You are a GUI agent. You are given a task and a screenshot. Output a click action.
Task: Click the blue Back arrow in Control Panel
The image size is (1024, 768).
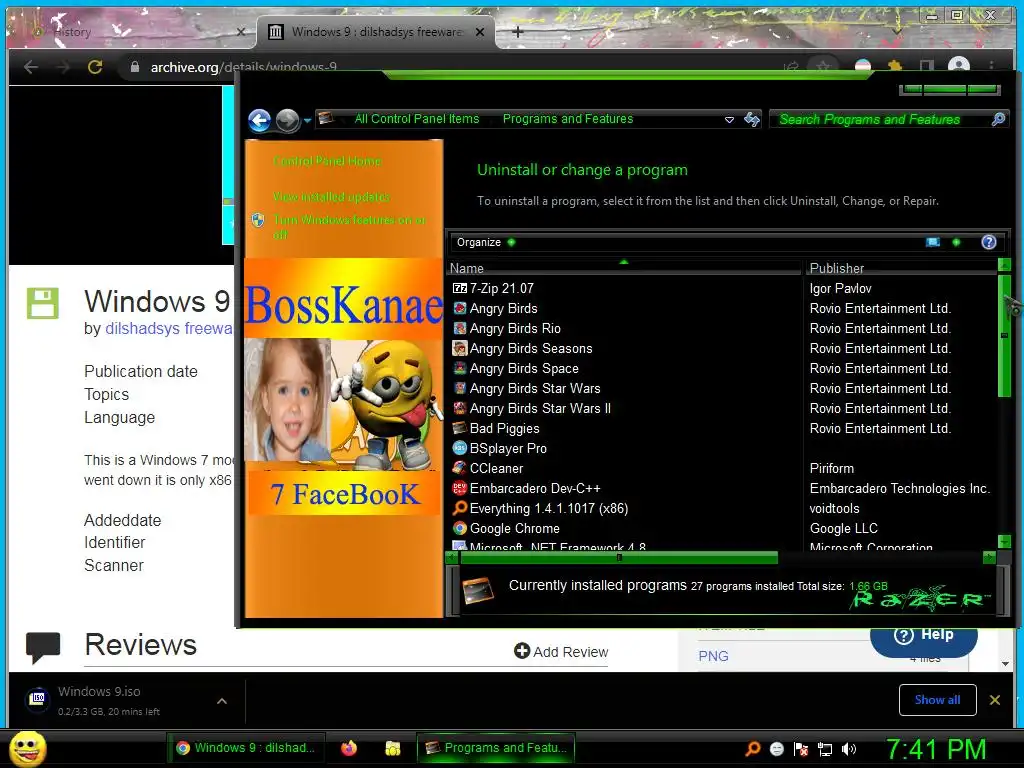[x=259, y=120]
